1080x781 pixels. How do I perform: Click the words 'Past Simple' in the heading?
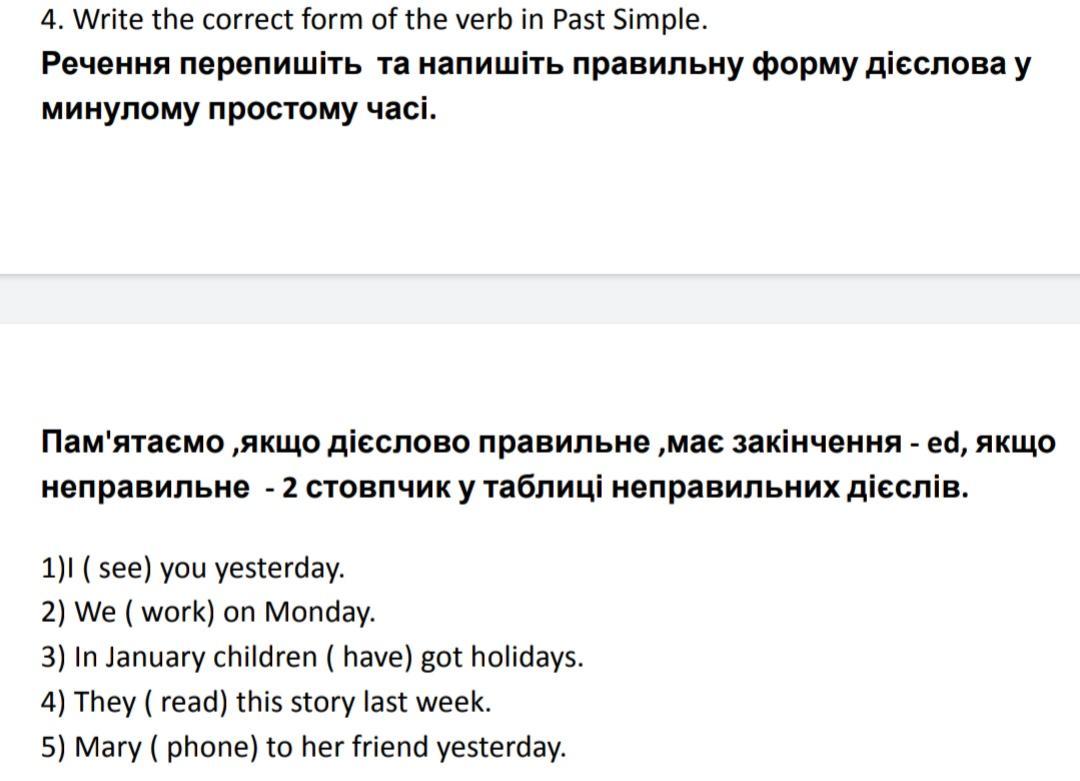pyautogui.click(x=630, y=19)
